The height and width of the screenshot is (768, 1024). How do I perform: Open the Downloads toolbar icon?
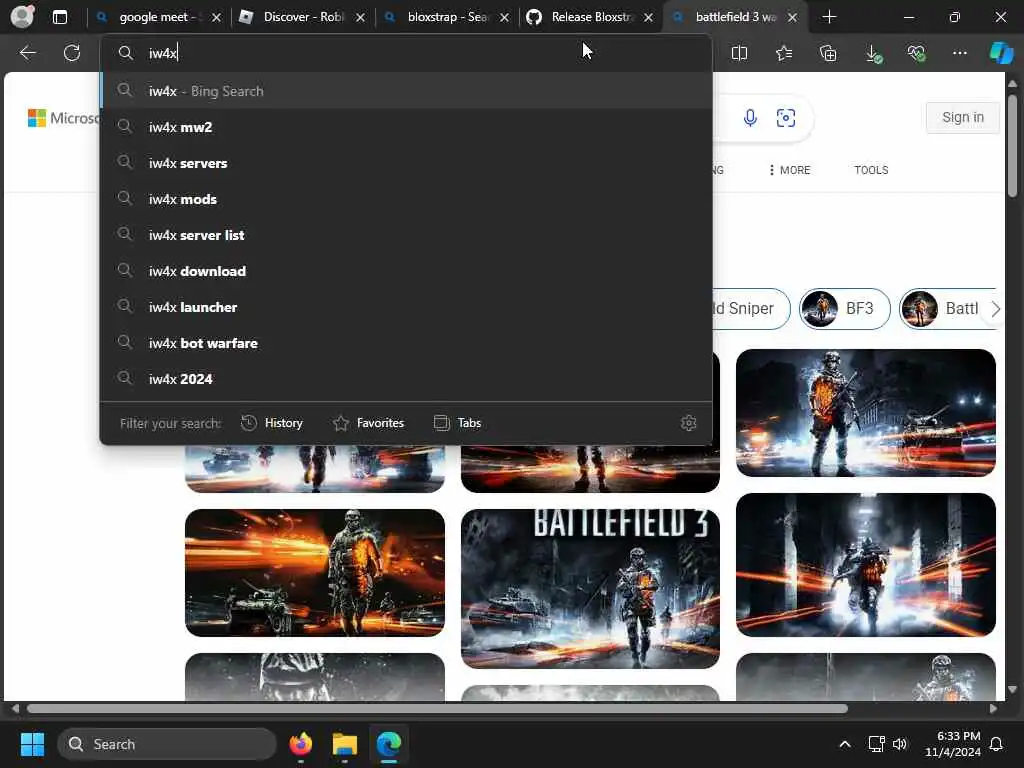coord(873,54)
